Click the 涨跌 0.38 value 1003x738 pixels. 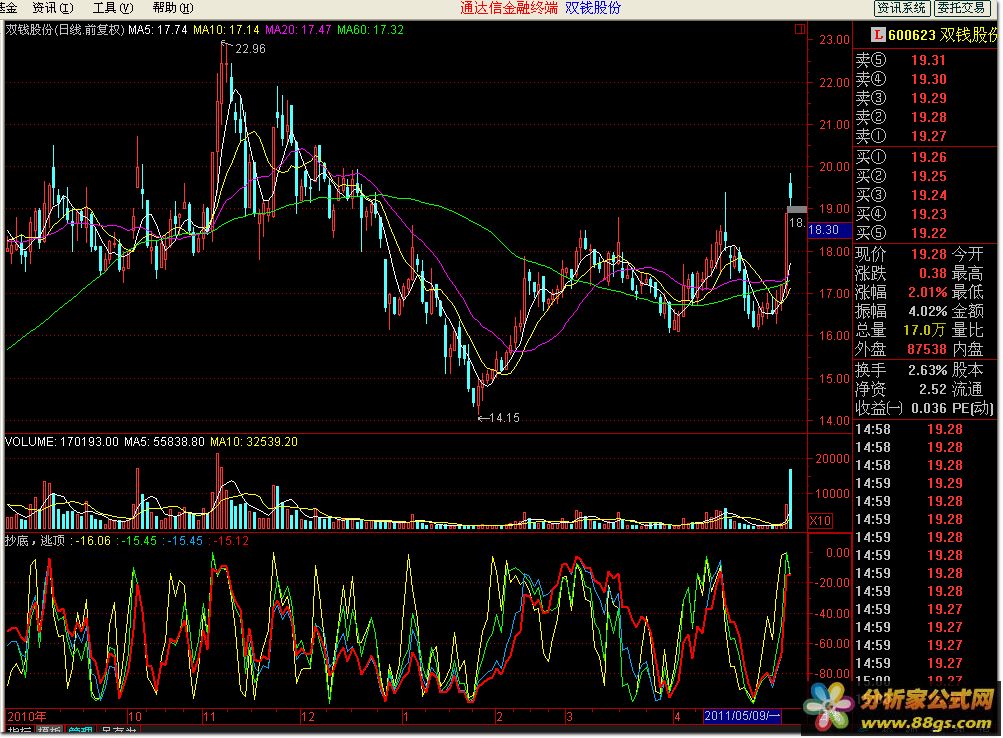point(933,274)
